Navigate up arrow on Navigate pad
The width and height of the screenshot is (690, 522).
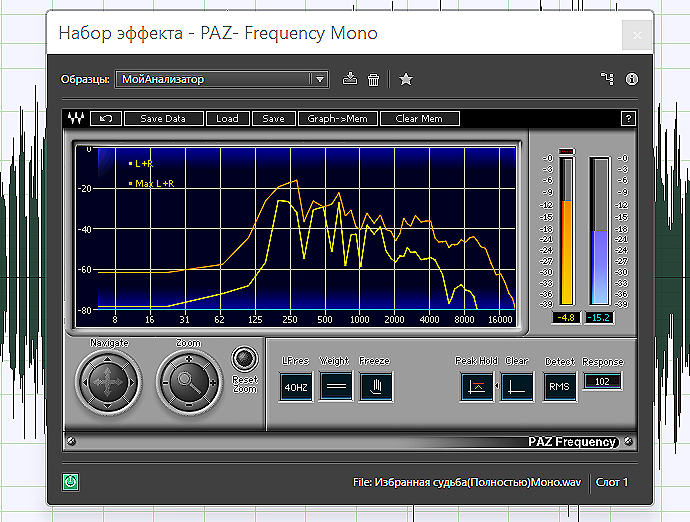click(108, 360)
